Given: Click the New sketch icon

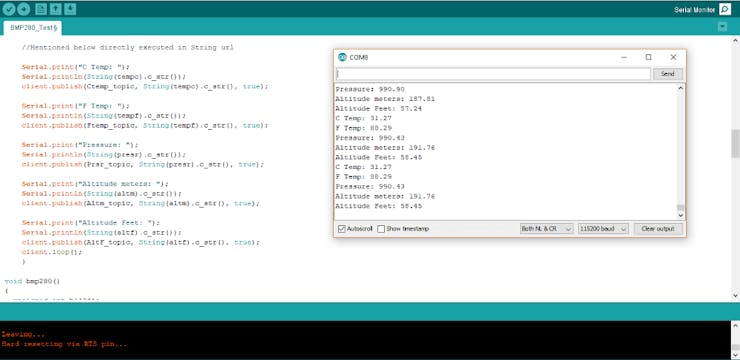Looking at the screenshot, I should 41,9.
